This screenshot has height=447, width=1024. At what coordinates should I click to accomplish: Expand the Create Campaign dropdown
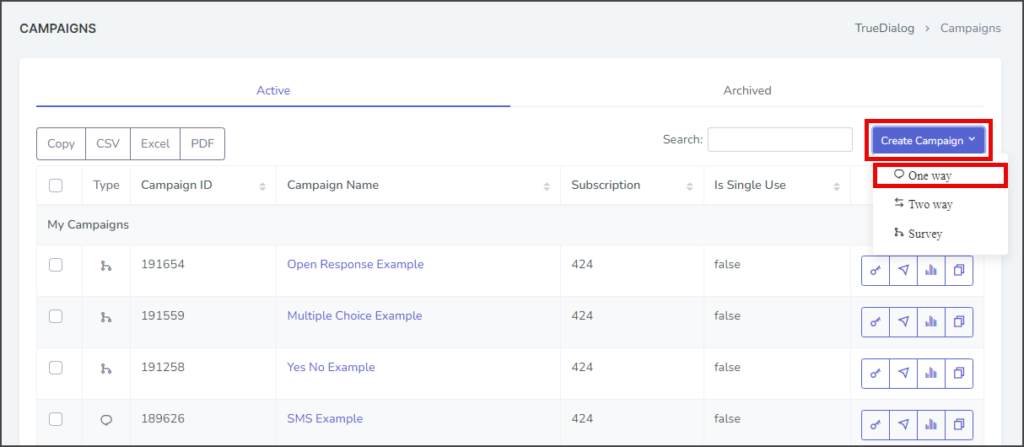928,140
